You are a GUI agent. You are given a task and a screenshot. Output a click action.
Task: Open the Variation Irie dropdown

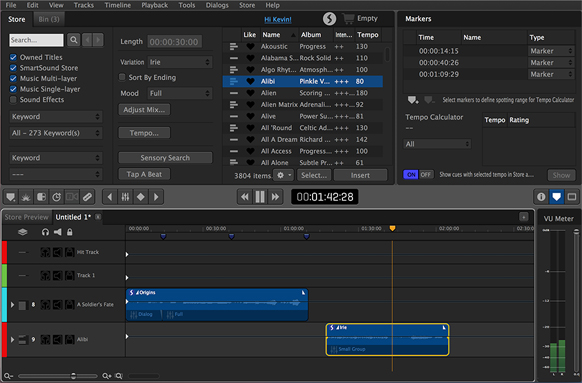pyautogui.click(x=180, y=62)
